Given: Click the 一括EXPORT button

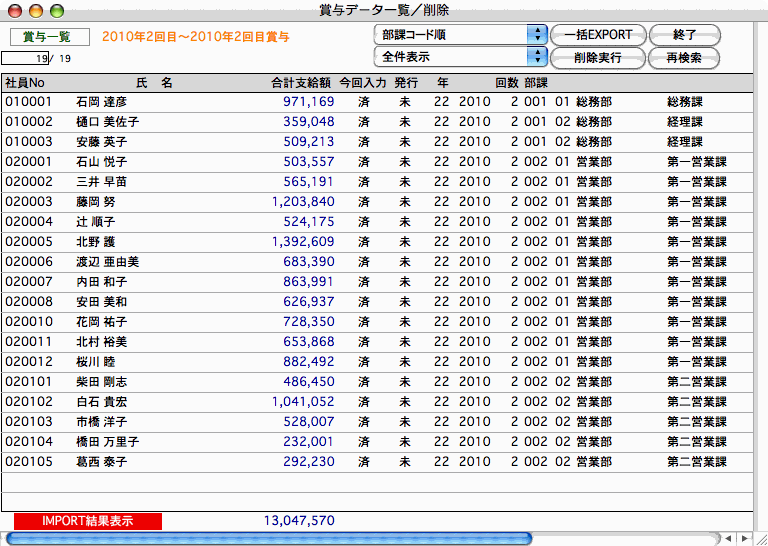Looking at the screenshot, I should point(597,34).
